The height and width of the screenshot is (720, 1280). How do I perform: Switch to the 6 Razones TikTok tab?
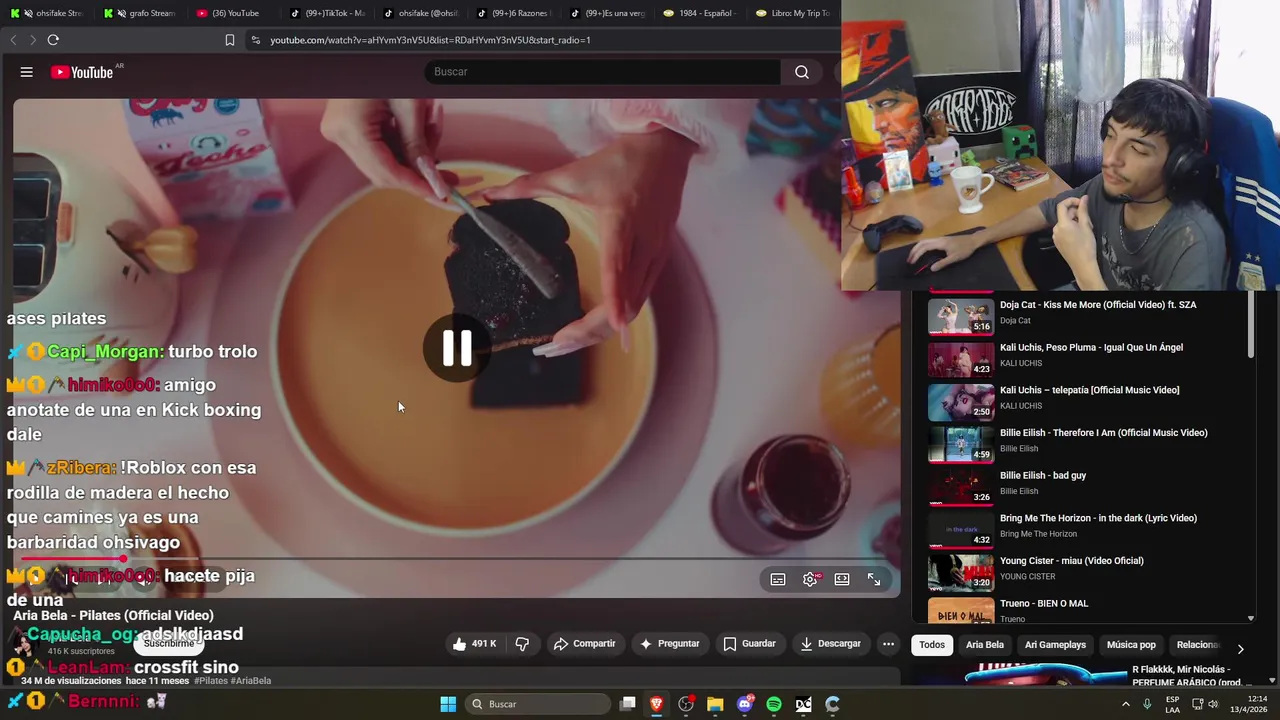(x=513, y=13)
